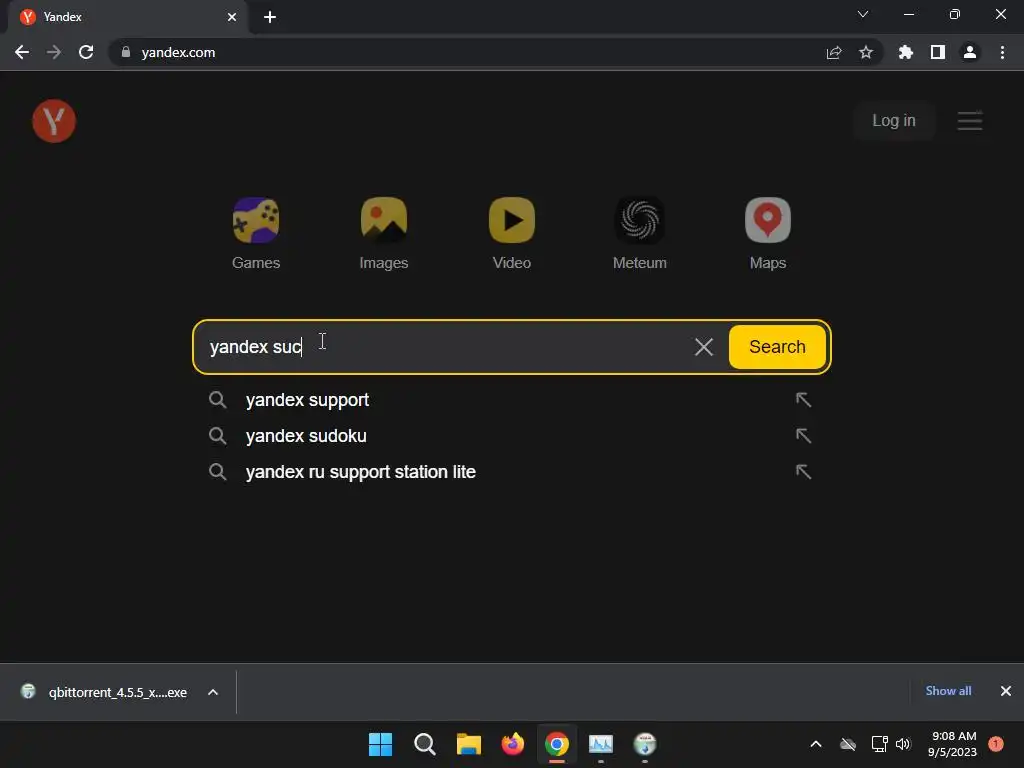Click Show all downloads
This screenshot has height=768, width=1024.
click(x=948, y=691)
